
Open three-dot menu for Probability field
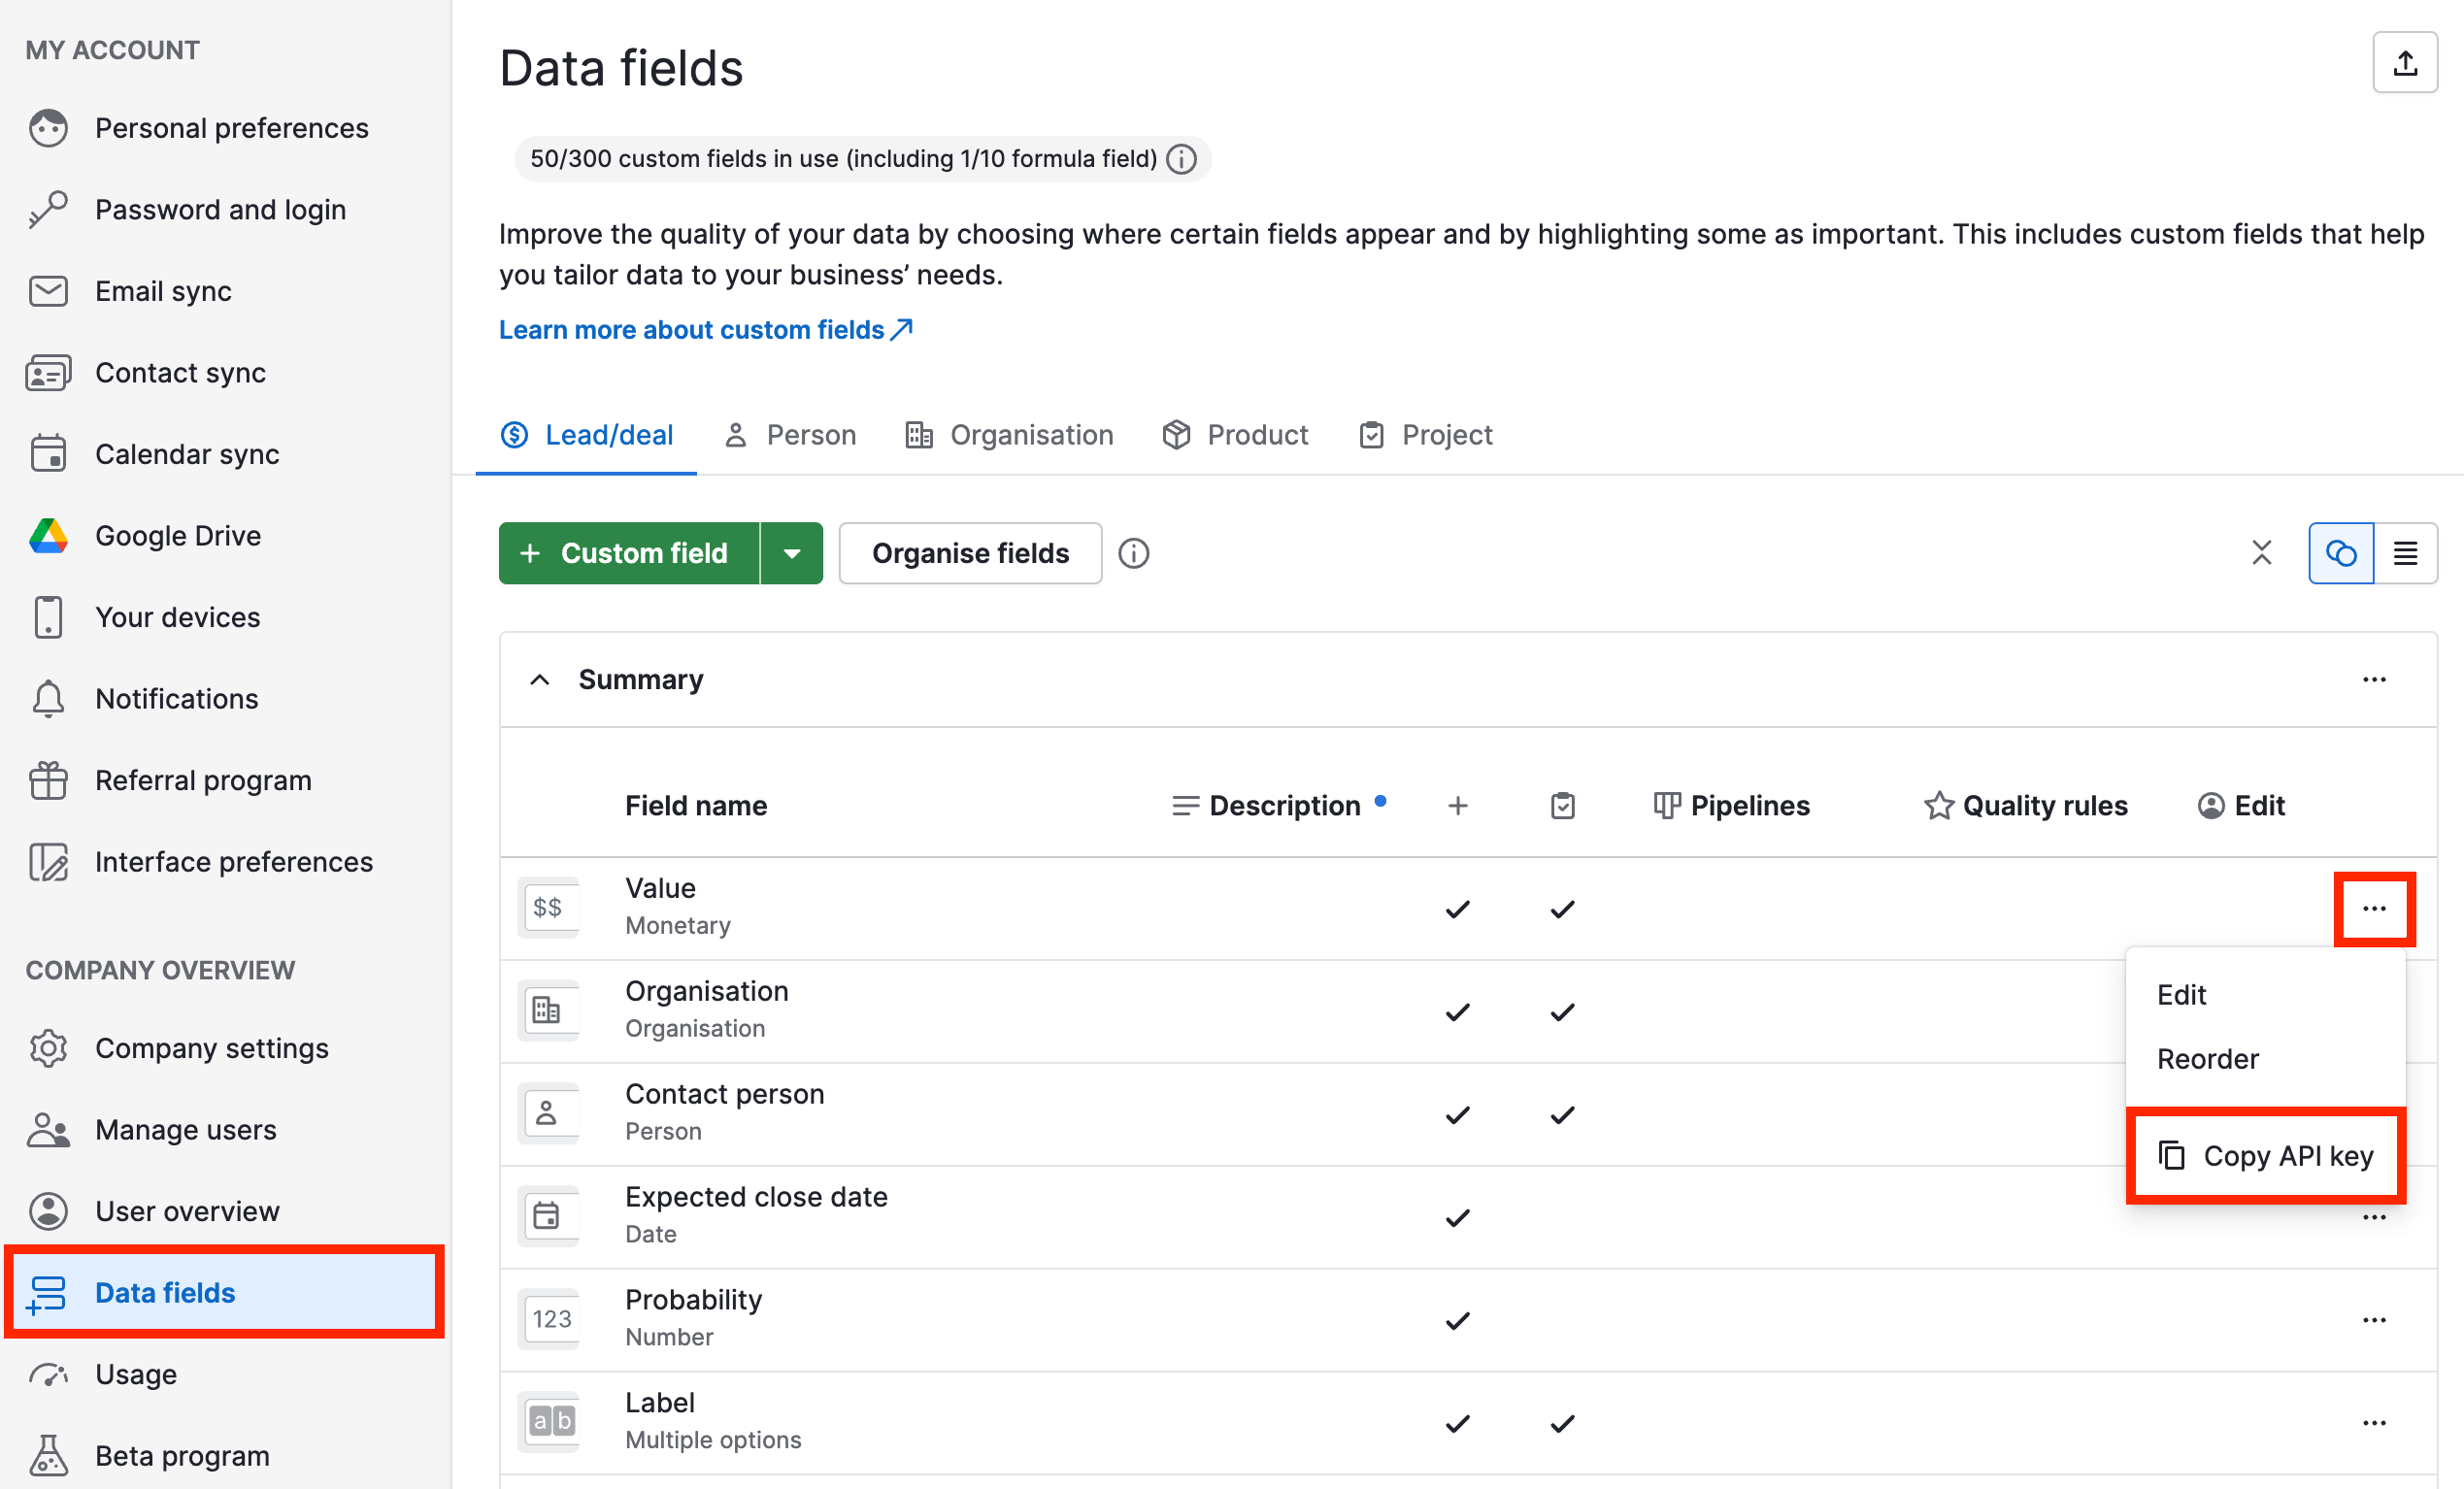[2374, 1320]
